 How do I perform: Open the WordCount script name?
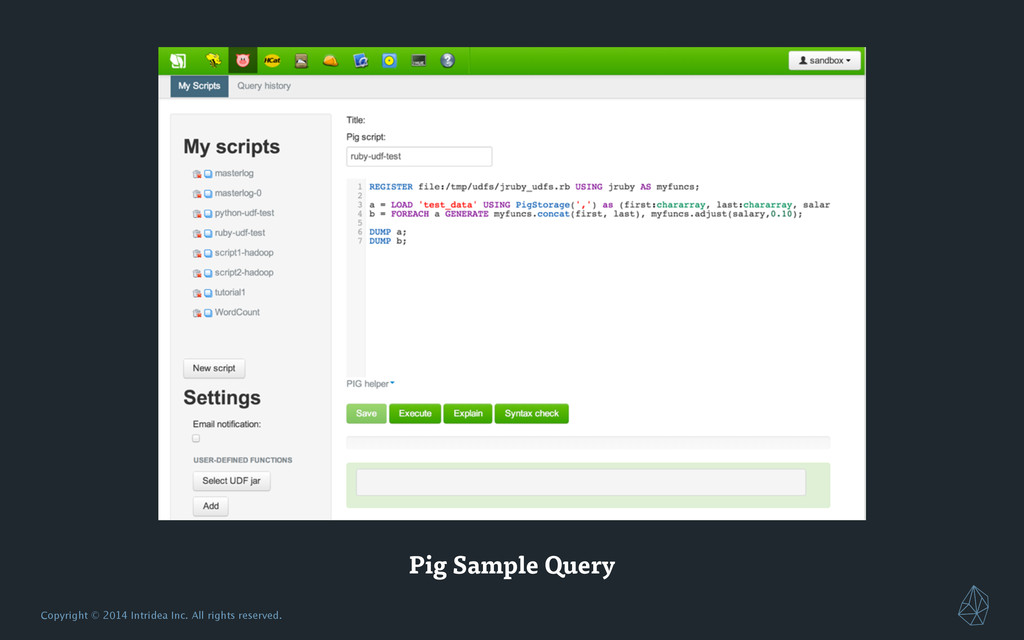pyautogui.click(x=237, y=312)
